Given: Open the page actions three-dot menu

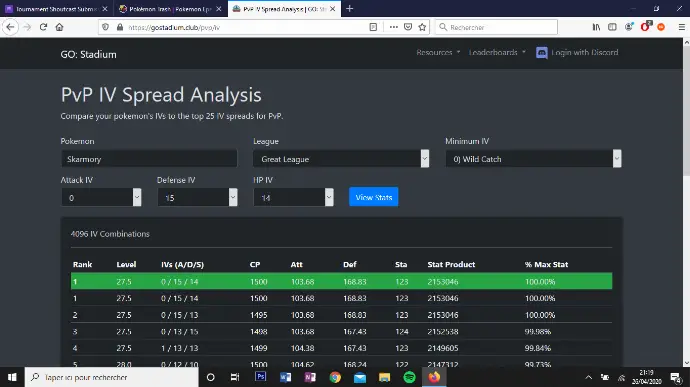Looking at the screenshot, I should click(x=393, y=27).
